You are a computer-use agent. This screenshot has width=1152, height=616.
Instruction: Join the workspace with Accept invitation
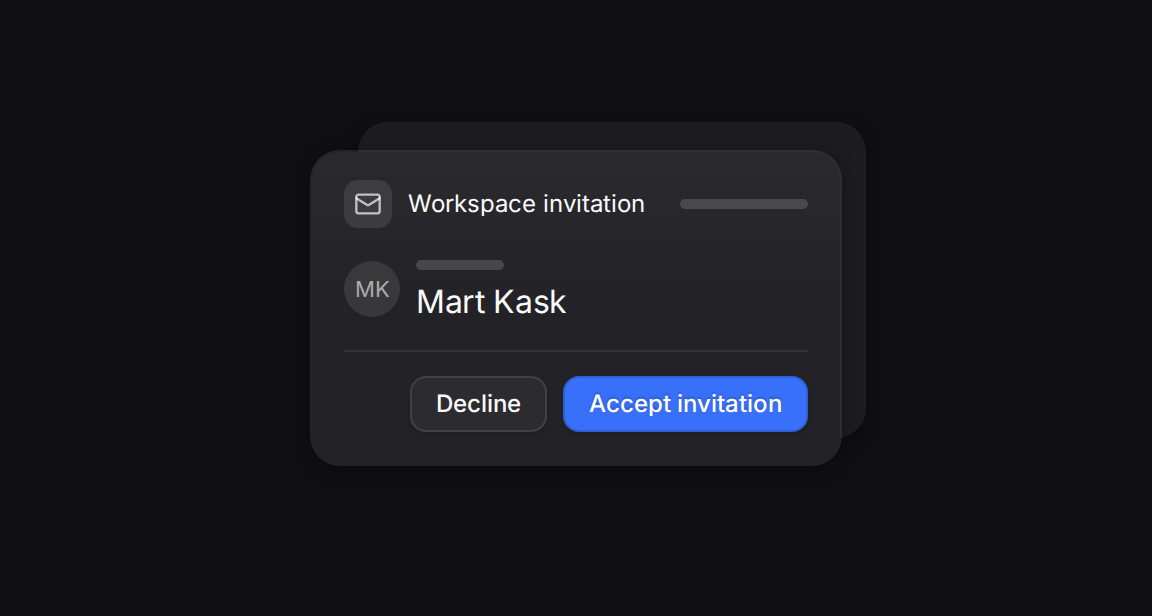coord(685,404)
